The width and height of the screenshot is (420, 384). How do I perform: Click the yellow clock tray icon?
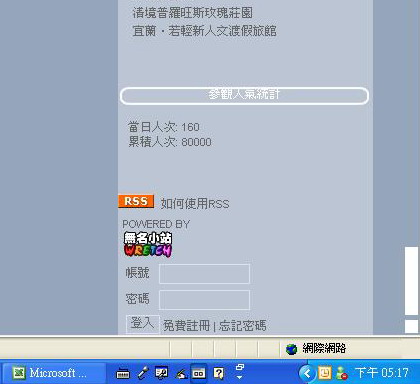(325, 373)
